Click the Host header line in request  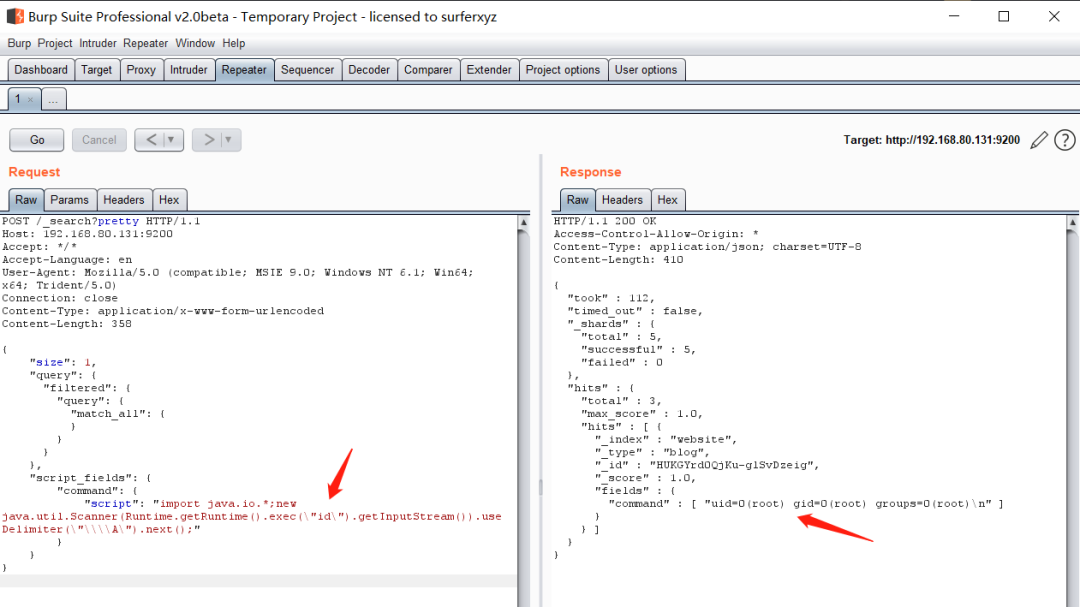[x=87, y=234]
